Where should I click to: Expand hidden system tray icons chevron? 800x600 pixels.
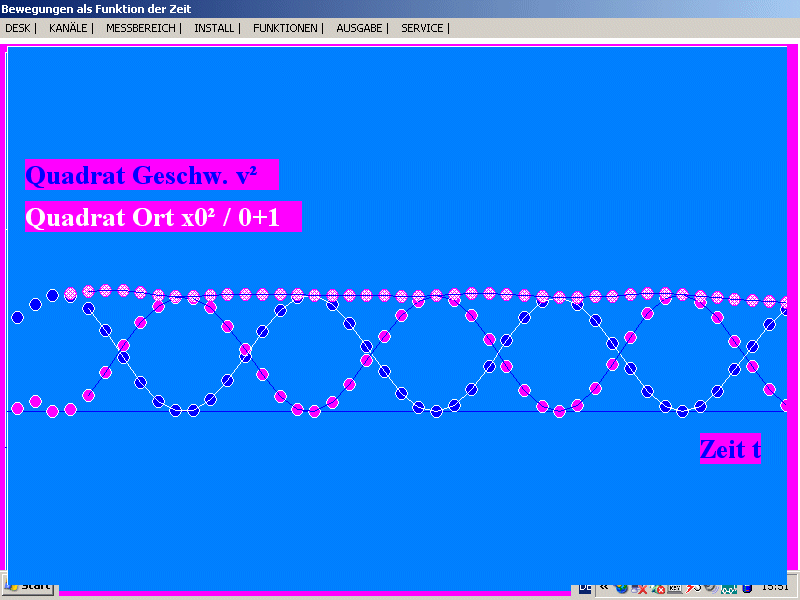[604, 588]
